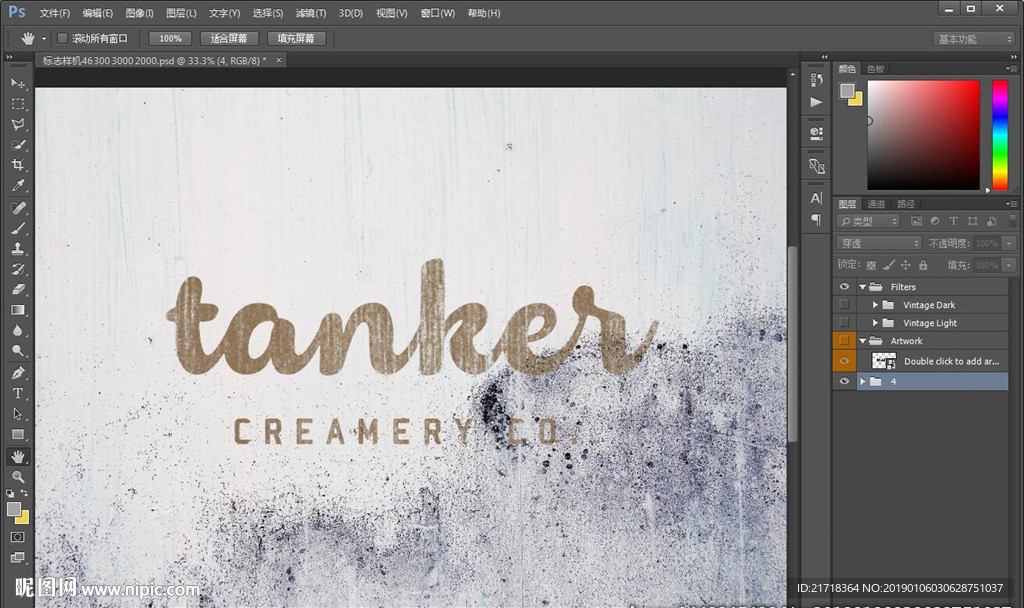Screen dimensions: 1024x608
Task: Select the Dodge tool
Action: coord(18,351)
